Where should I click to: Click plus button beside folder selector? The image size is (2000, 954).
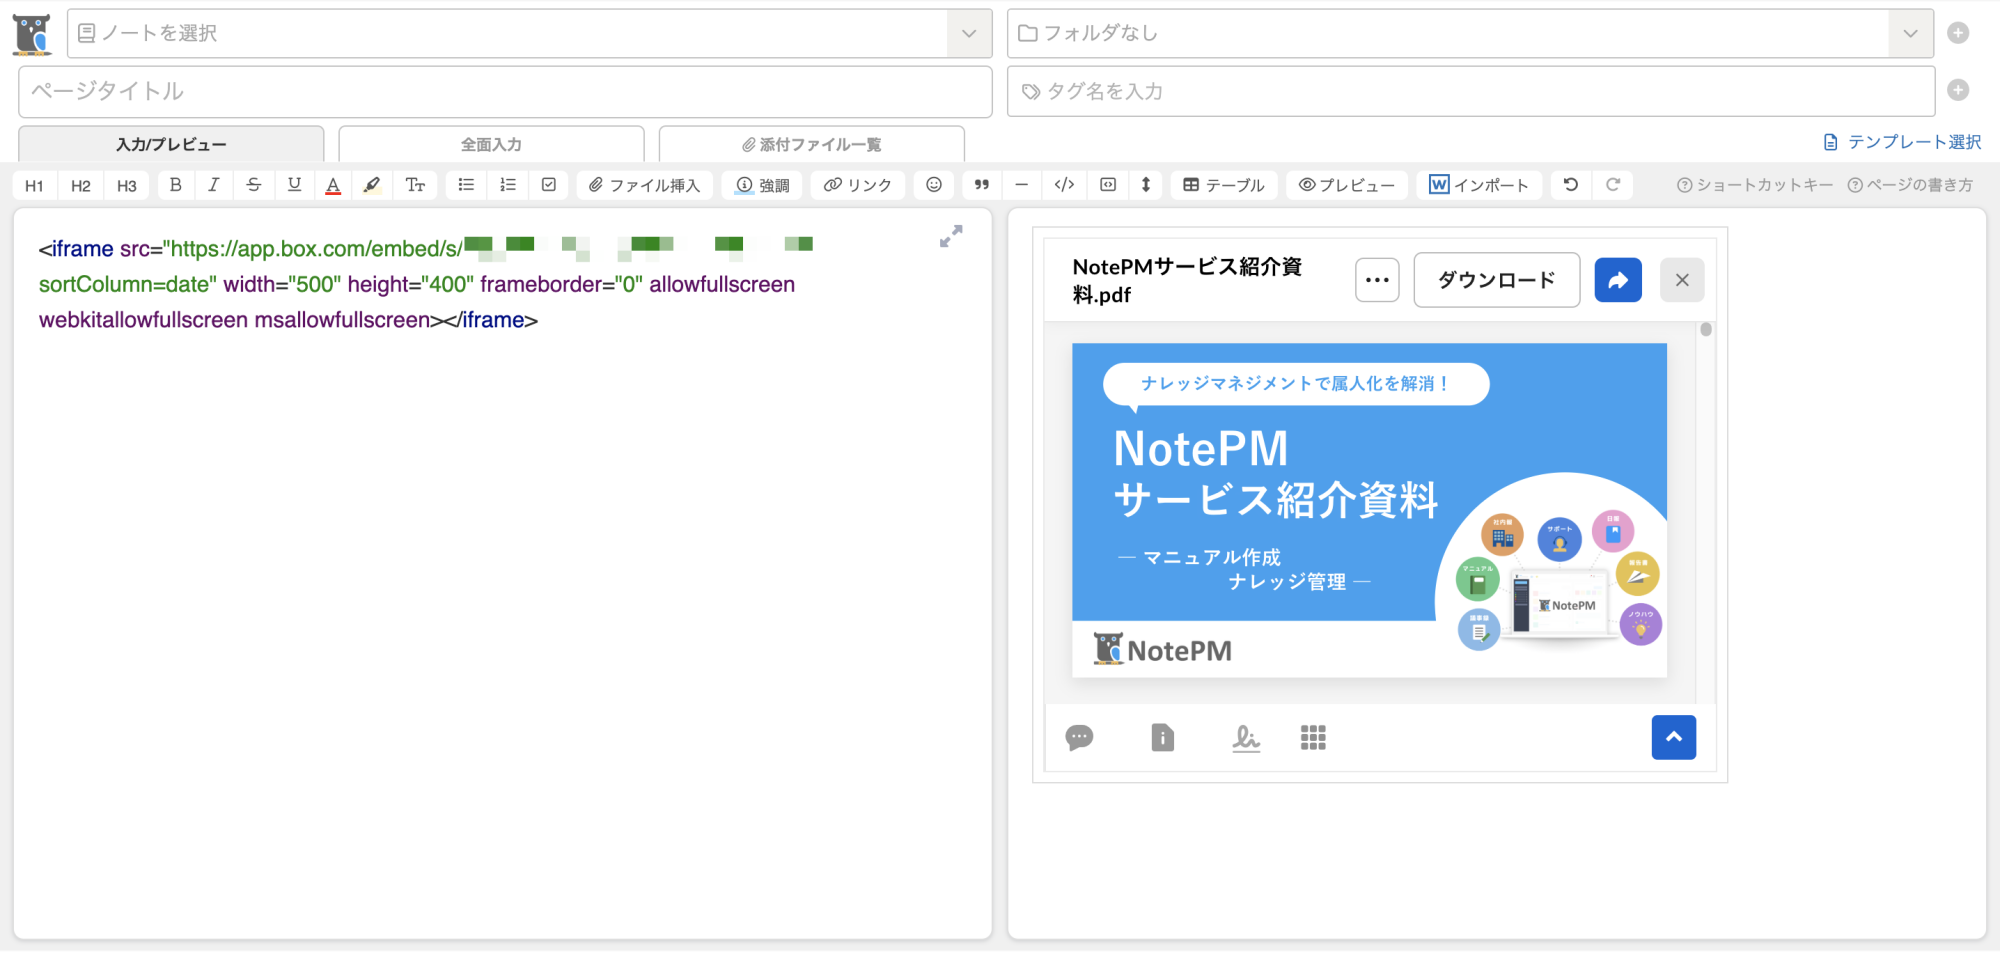[x=1958, y=33]
